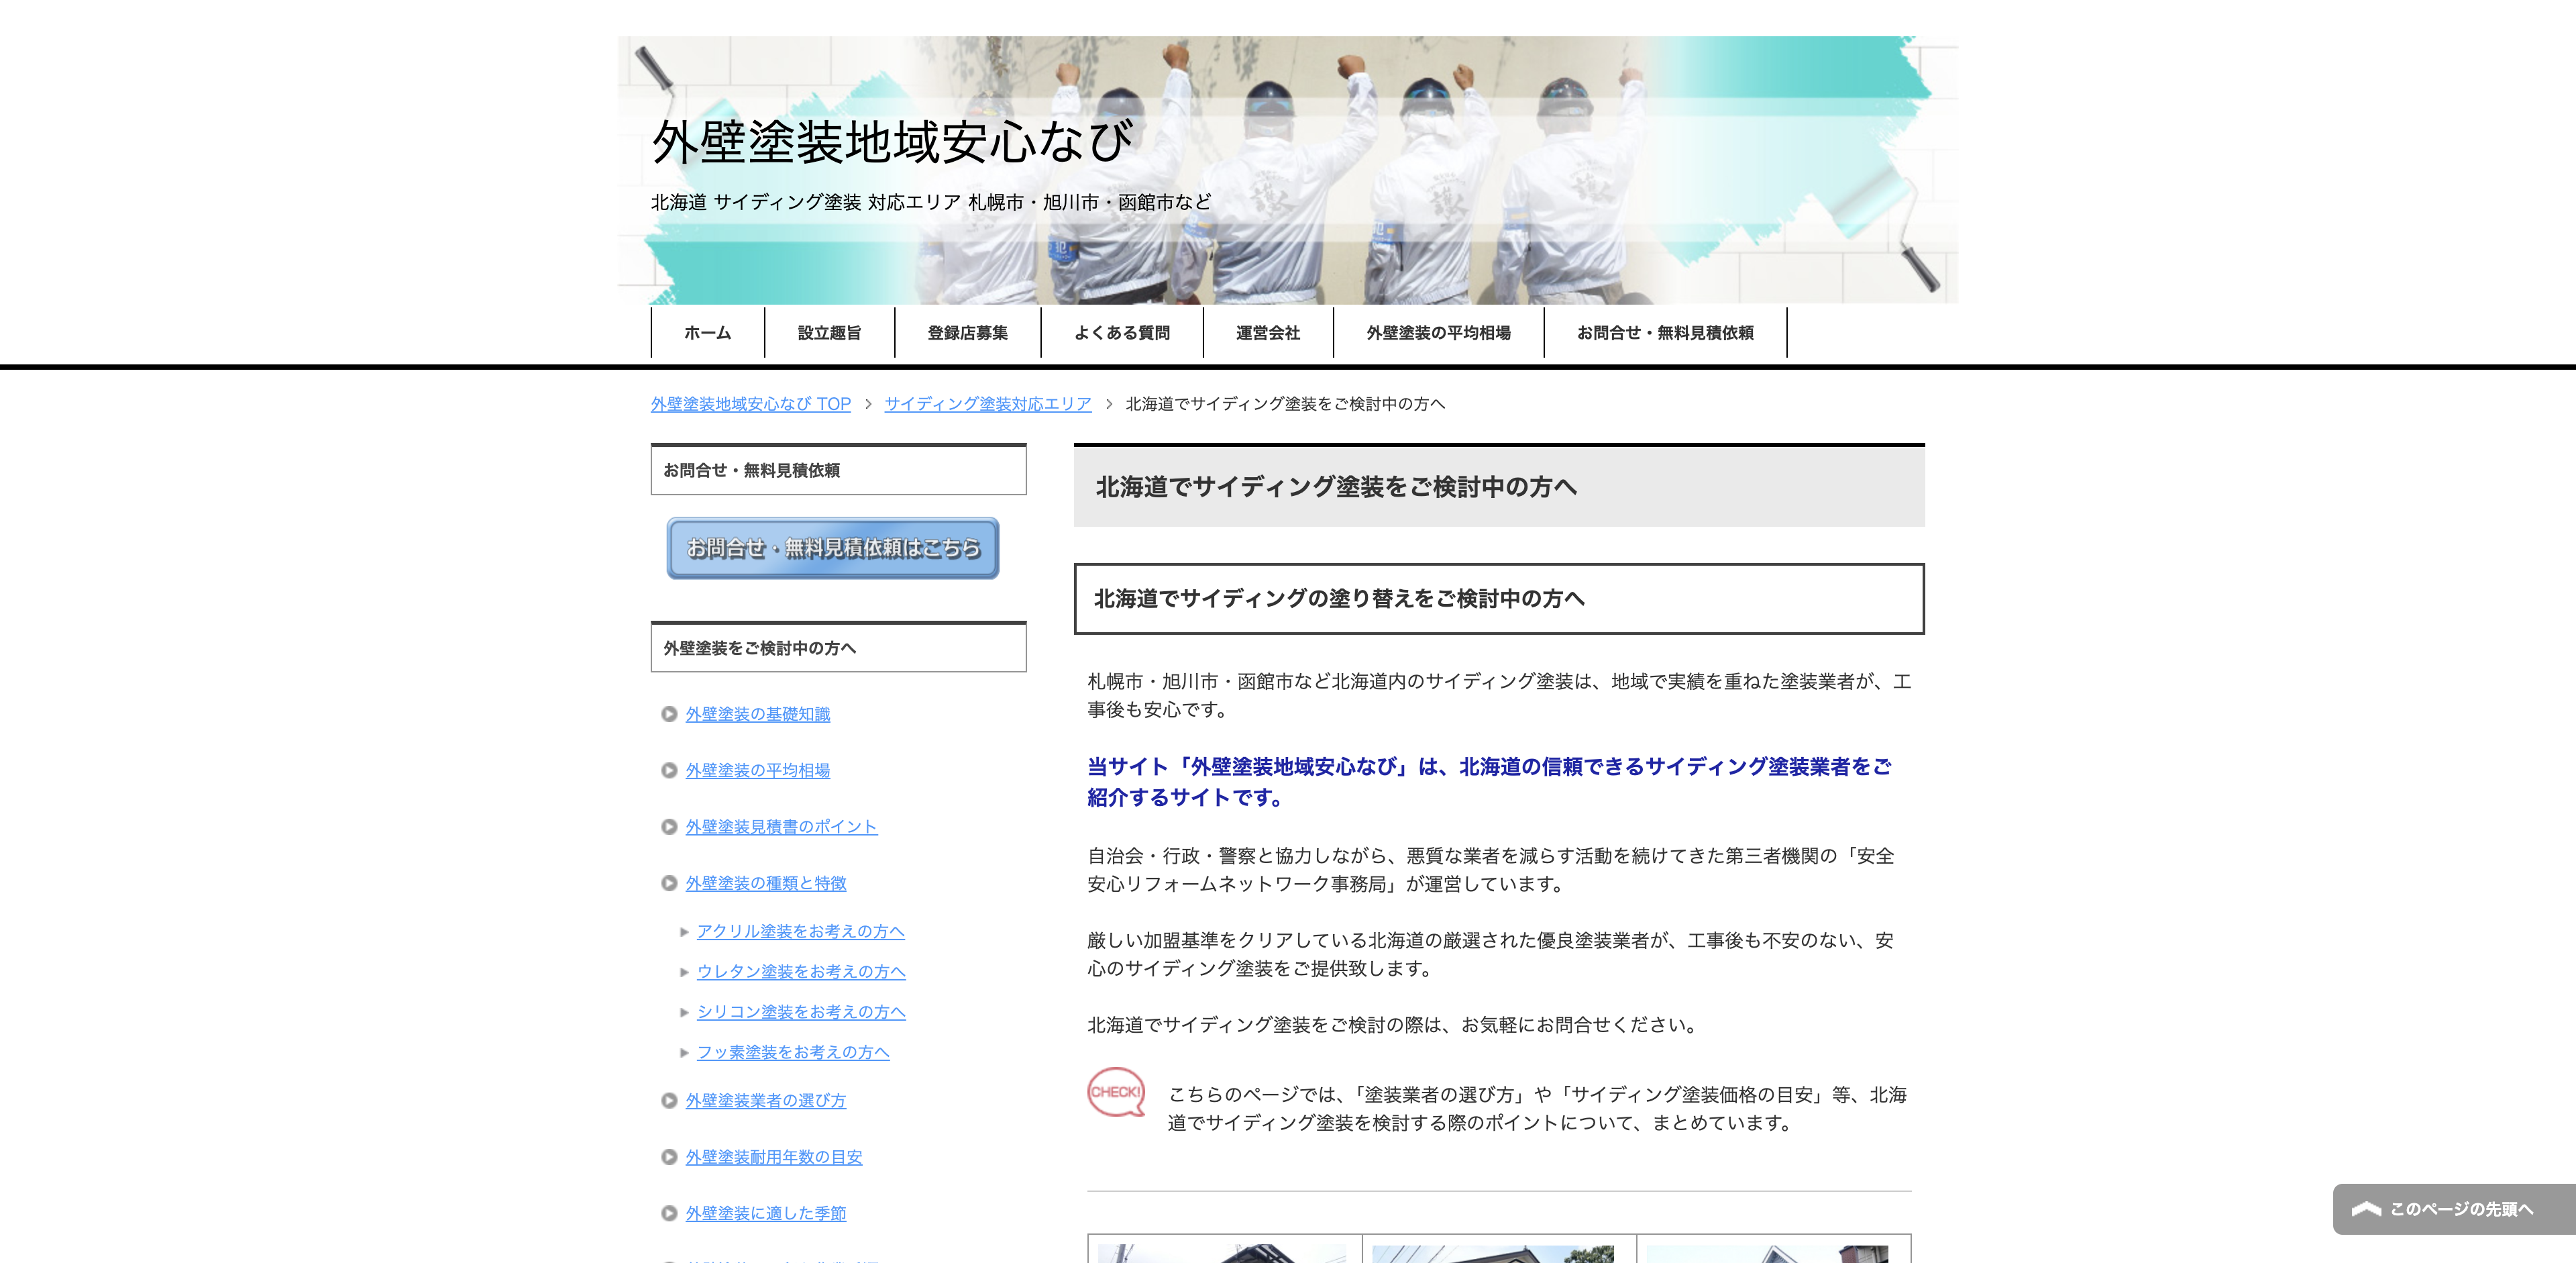Click the sidebar heading お問合せ・無料見積依頼
2576x1263 pixels.
(838, 469)
